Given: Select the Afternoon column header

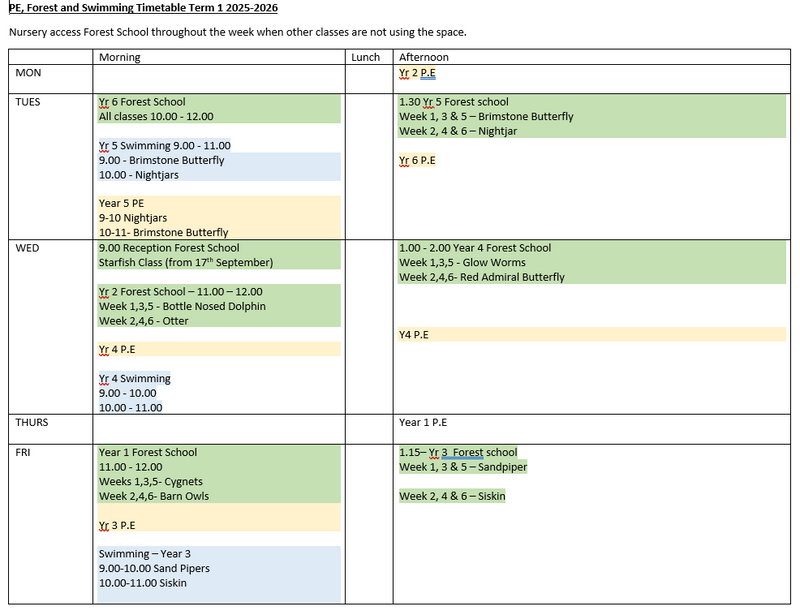Looking at the screenshot, I should [424, 57].
